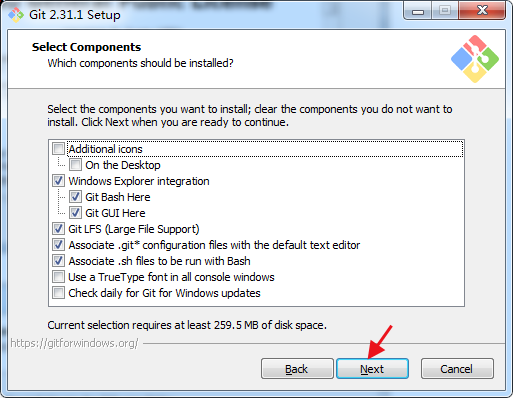
Task: Uncheck Associate .git* configuration files option
Action: coord(58,245)
